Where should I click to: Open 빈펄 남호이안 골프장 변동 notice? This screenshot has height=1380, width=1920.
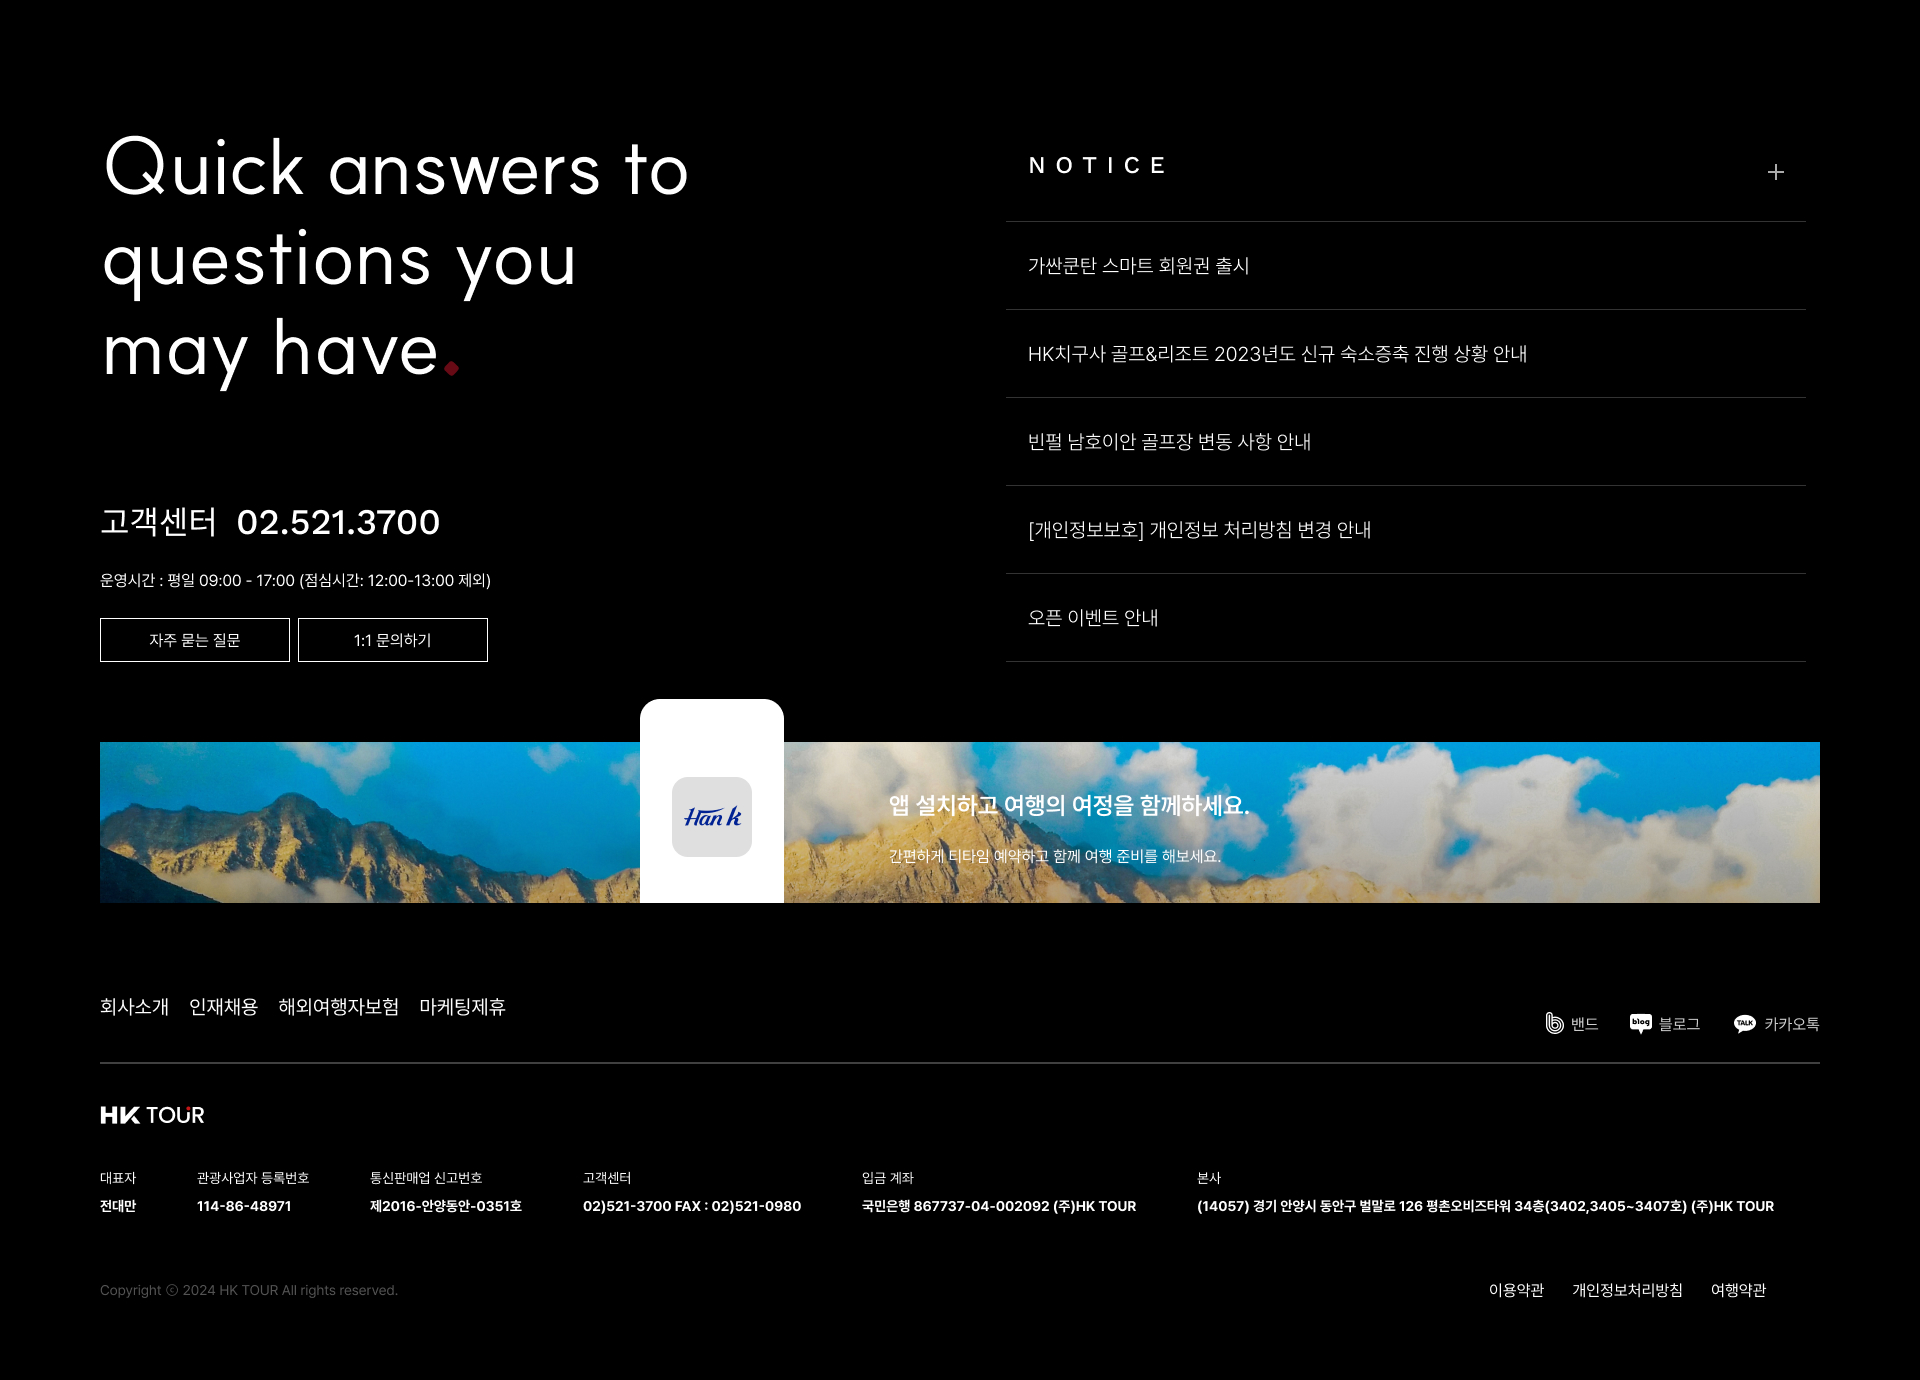pyautogui.click(x=1169, y=442)
